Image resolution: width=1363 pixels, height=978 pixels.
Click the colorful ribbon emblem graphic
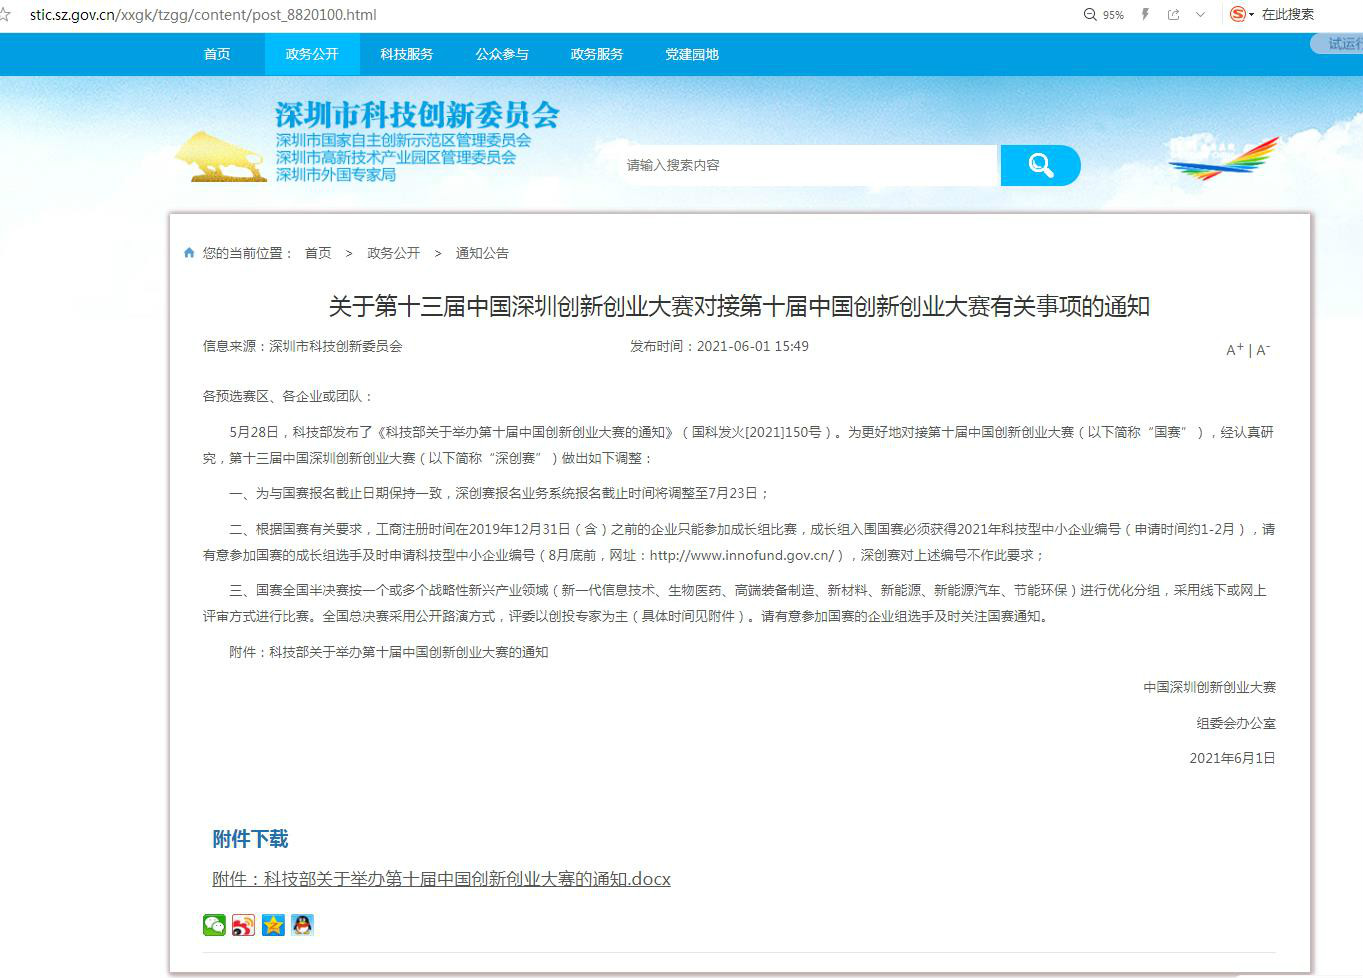coord(1224,158)
